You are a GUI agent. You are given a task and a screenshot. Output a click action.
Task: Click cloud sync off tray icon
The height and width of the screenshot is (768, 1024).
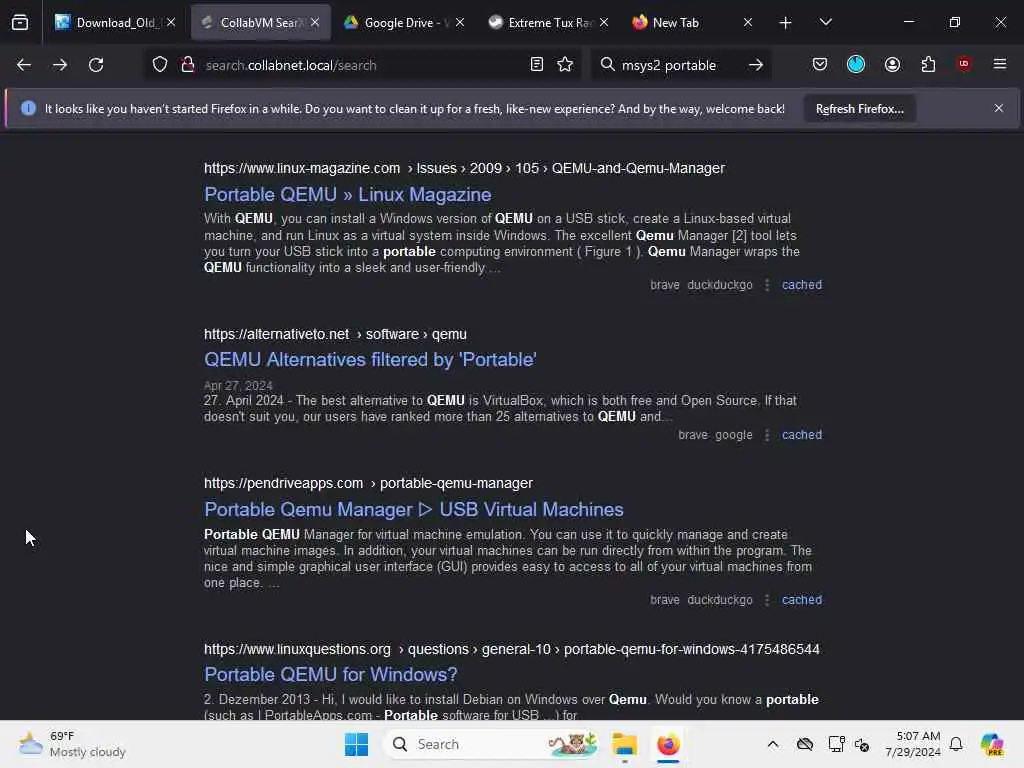(x=805, y=744)
